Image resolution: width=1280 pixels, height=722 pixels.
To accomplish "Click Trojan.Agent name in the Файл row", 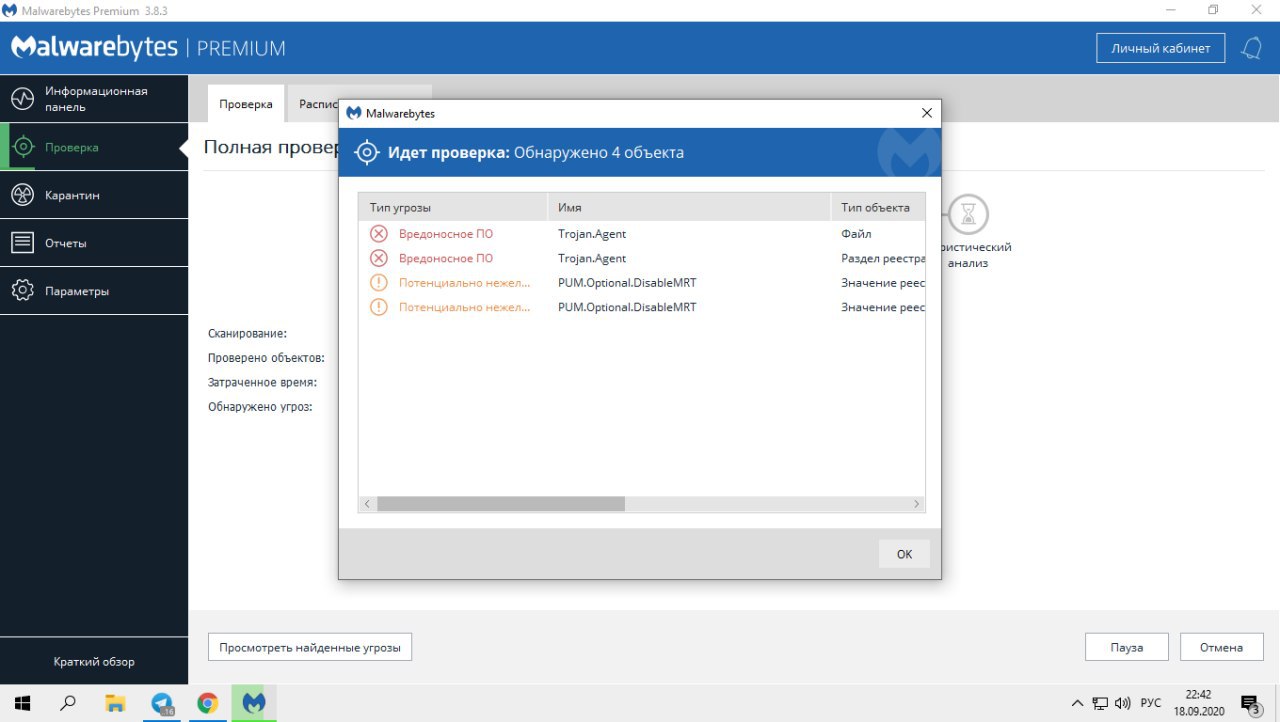I will coord(592,233).
